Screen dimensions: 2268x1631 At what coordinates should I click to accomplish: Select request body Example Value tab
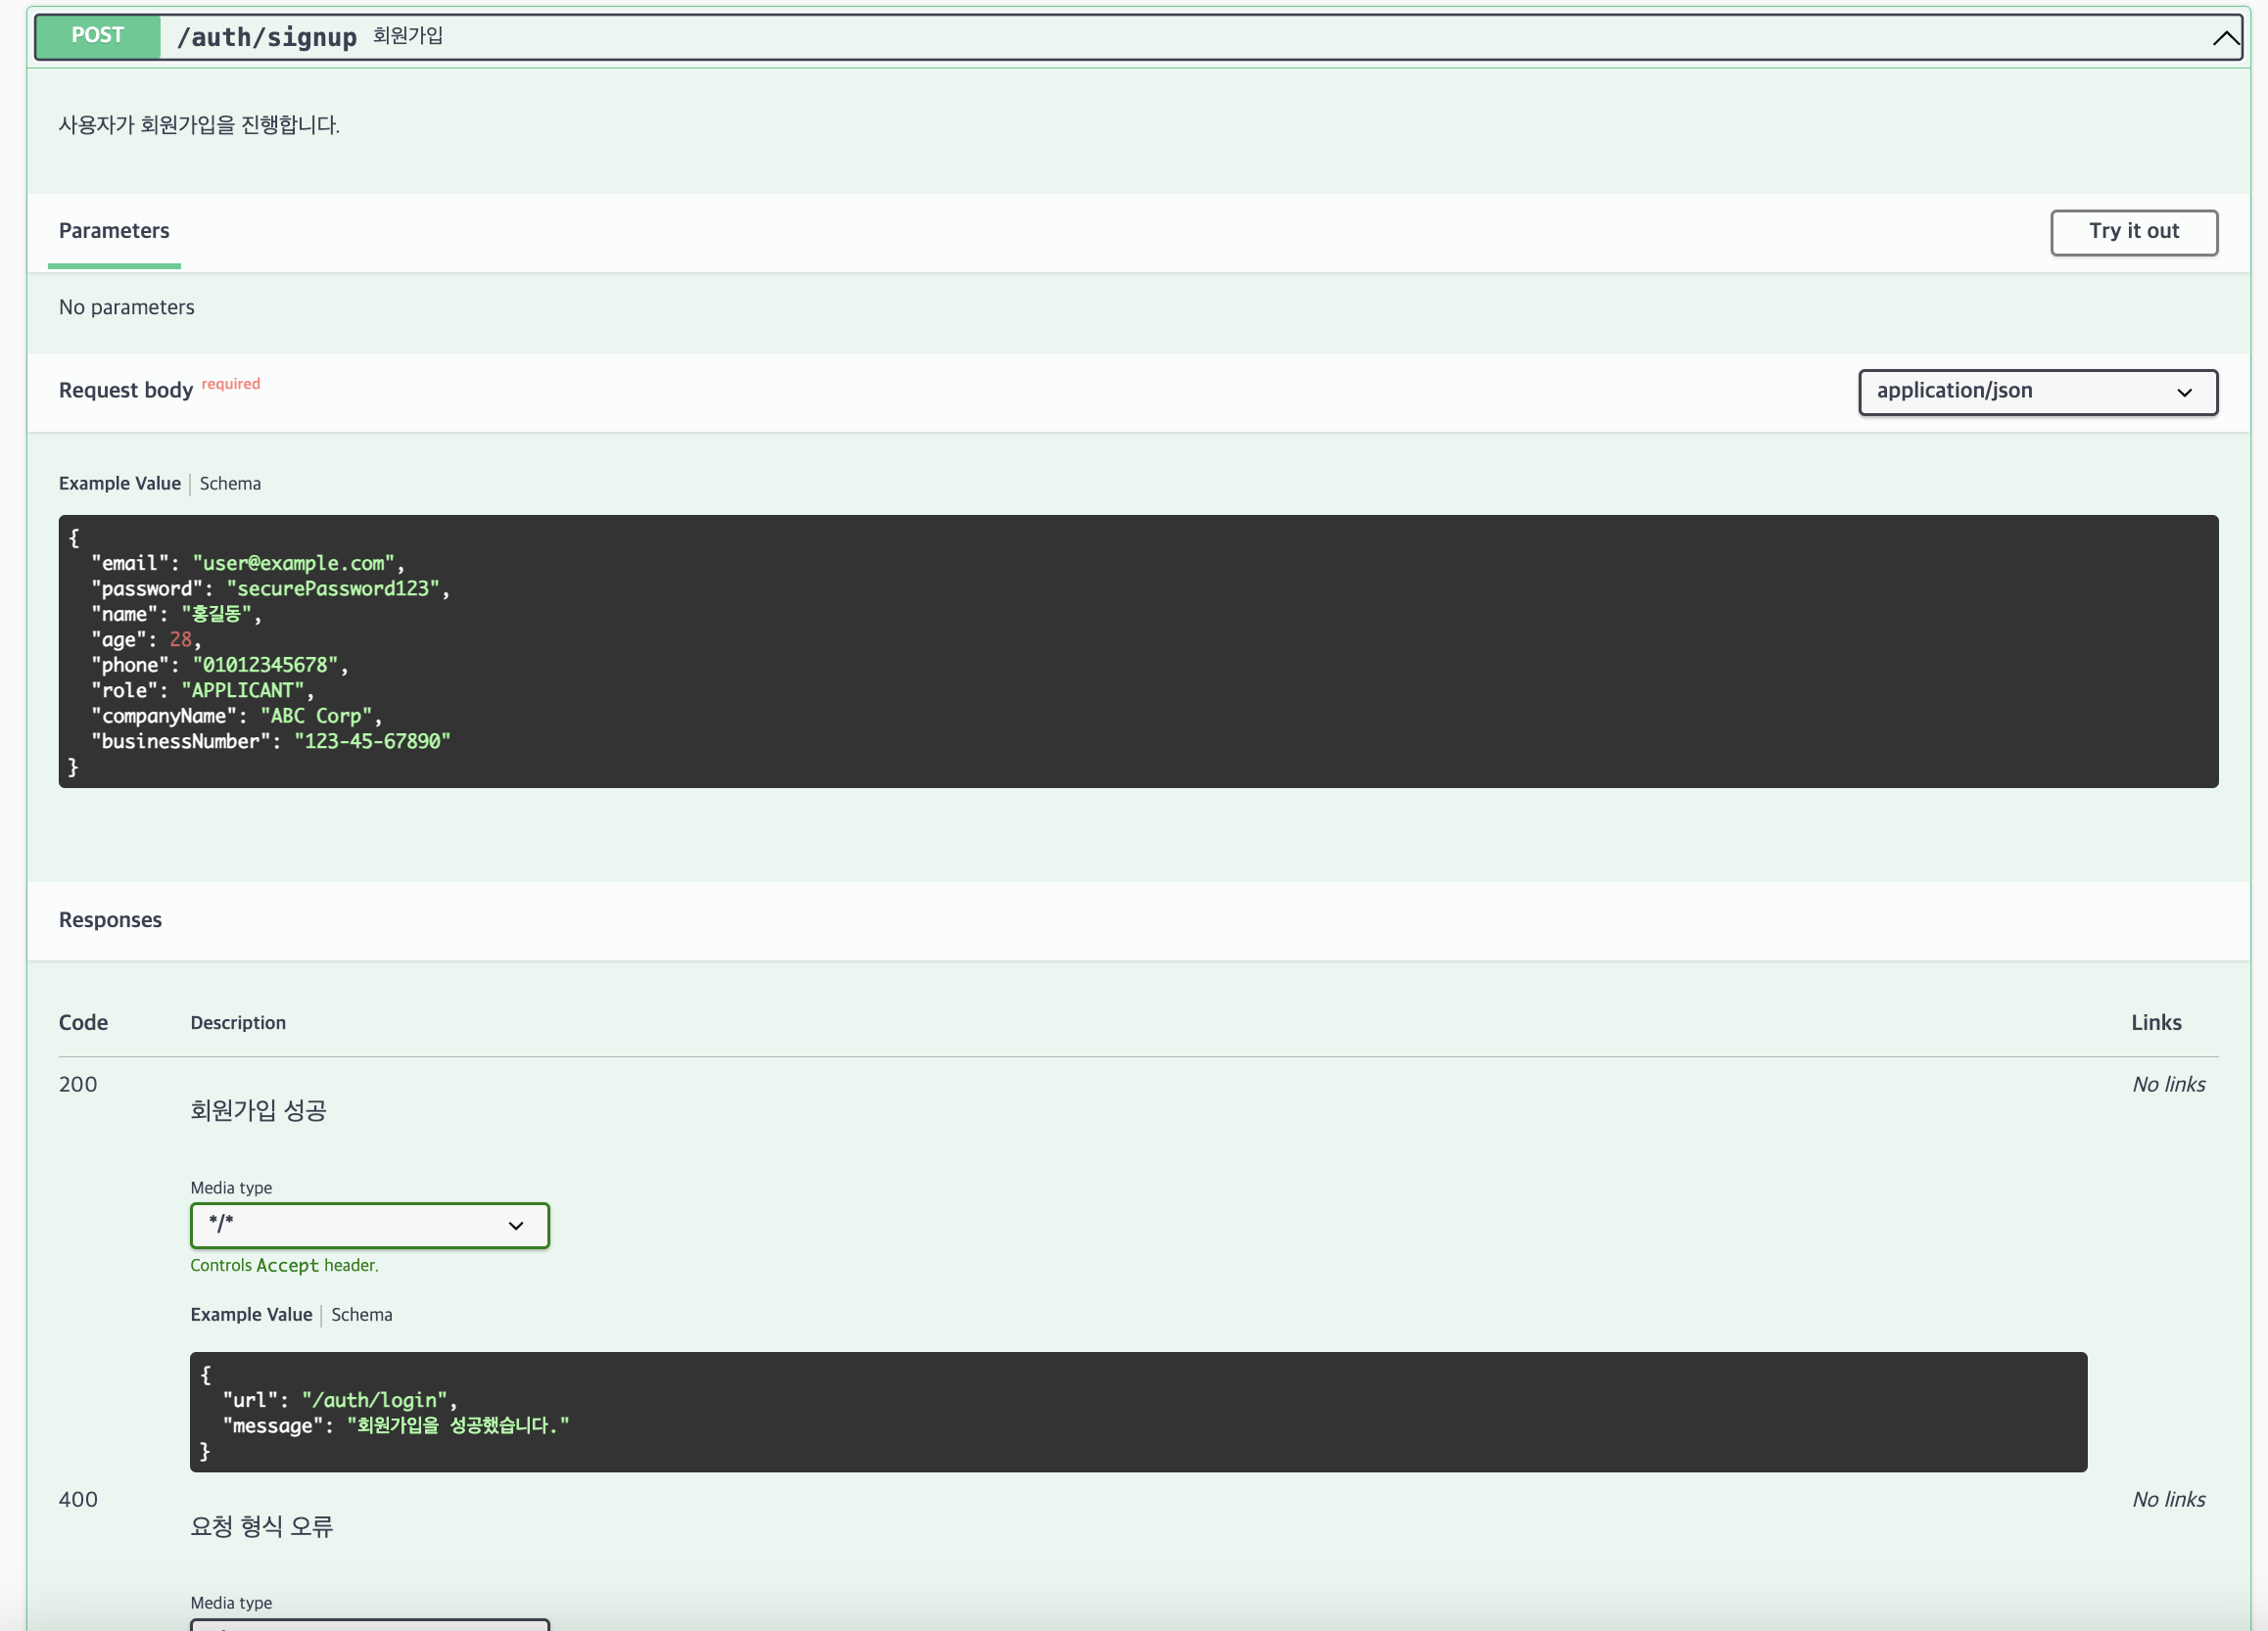coord(120,483)
